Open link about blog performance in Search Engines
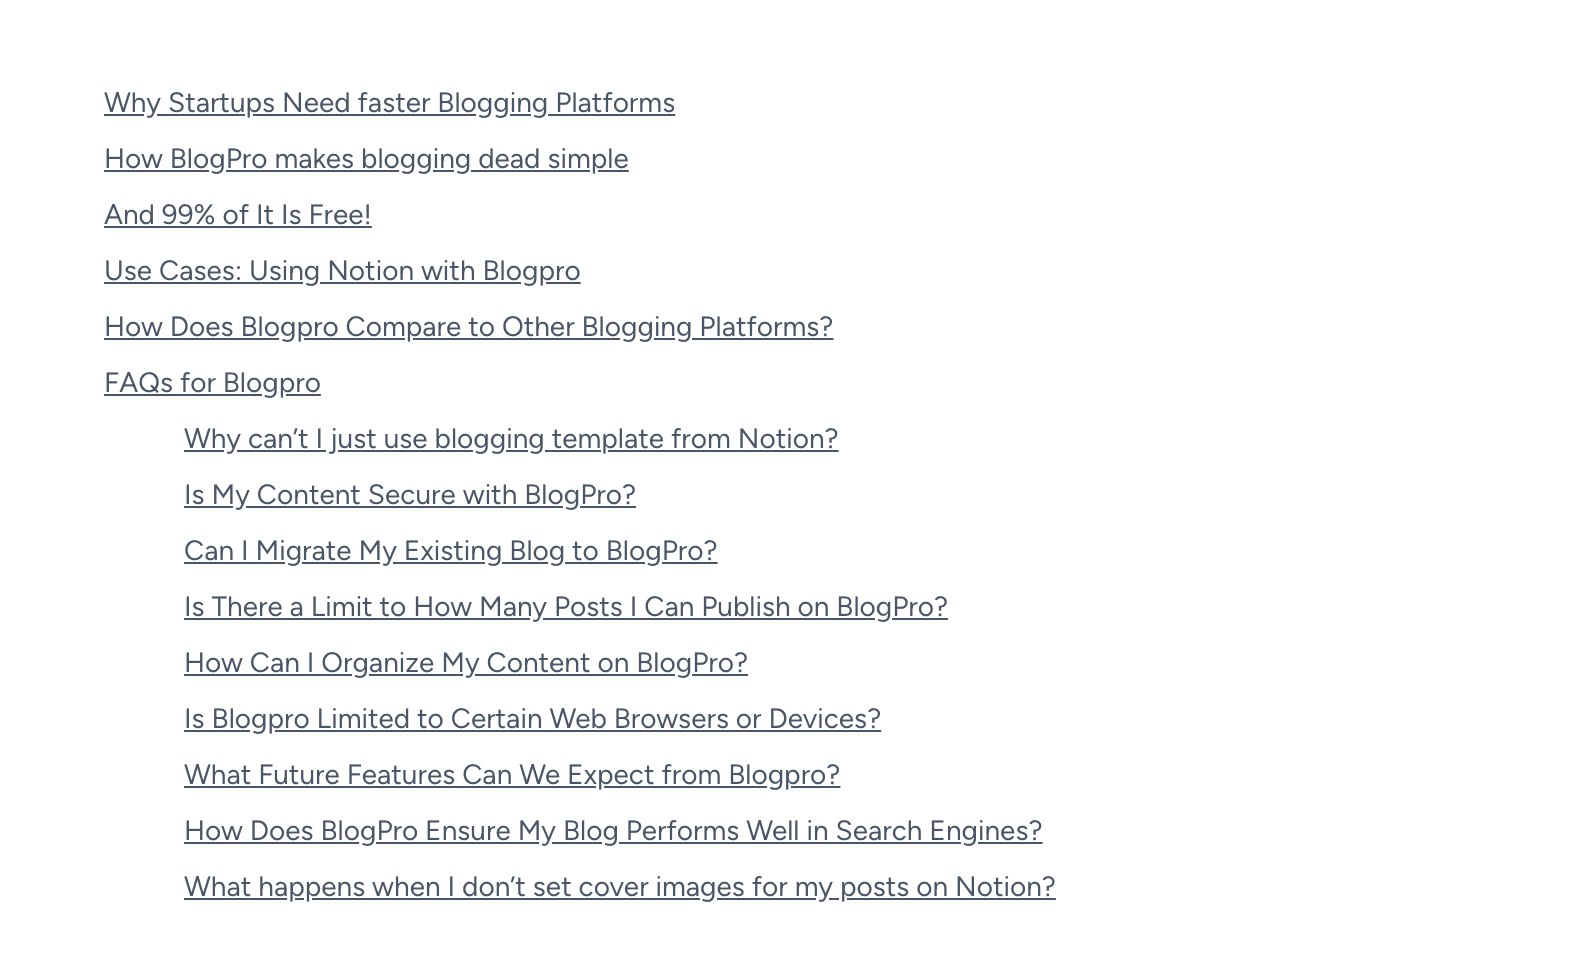This screenshot has width=1574, height=960. [x=613, y=831]
